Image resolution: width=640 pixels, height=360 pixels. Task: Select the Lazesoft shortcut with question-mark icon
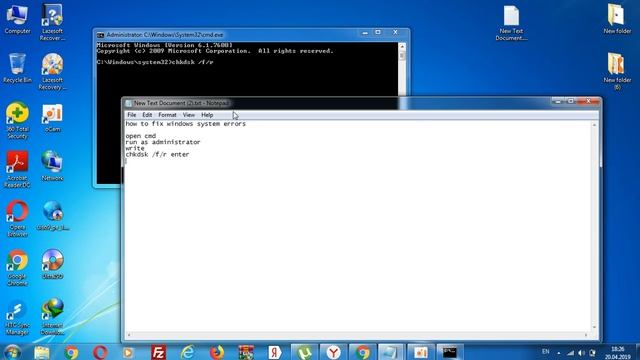point(52,22)
